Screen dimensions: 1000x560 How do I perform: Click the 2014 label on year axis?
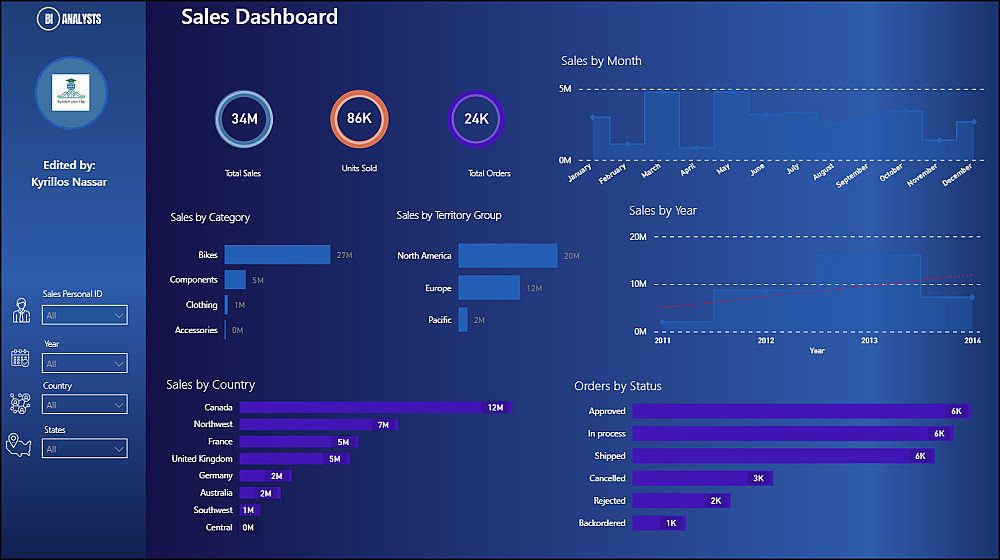click(973, 341)
